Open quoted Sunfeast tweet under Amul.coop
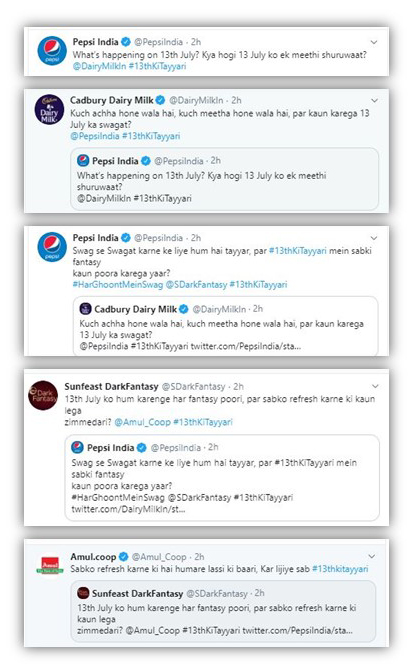Viewport: 416px width, 665px height. coord(223,611)
